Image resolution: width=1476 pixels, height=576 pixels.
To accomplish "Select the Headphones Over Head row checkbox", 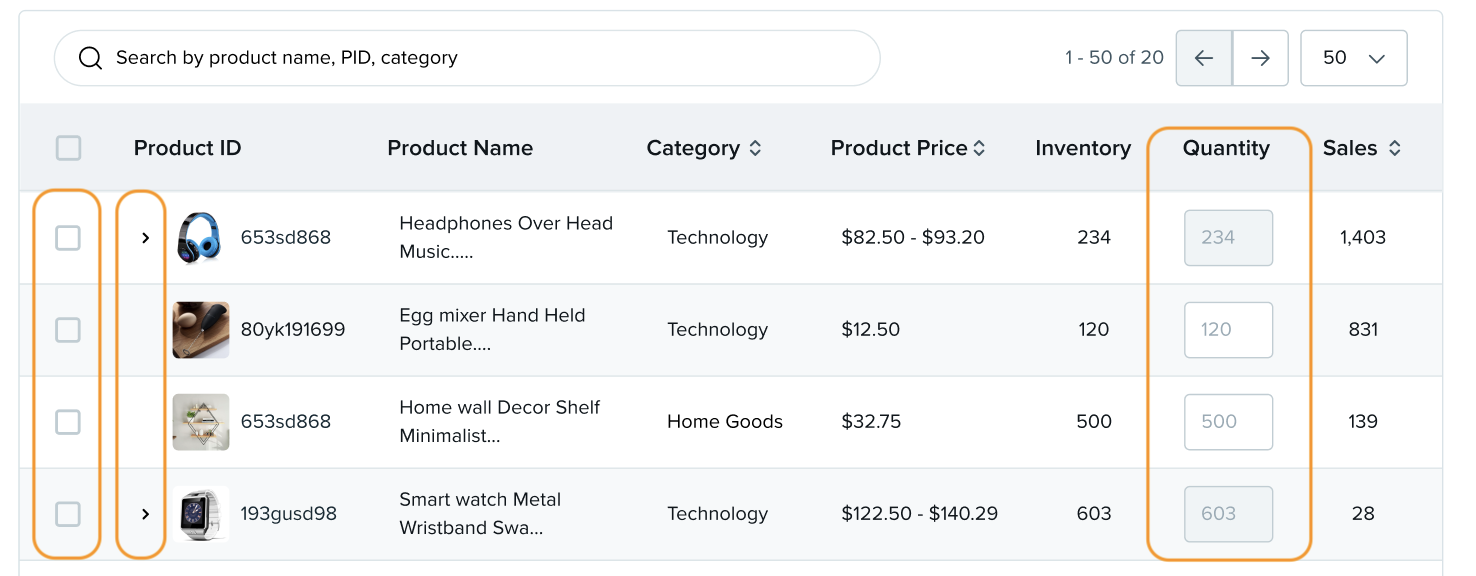I will click(67, 237).
